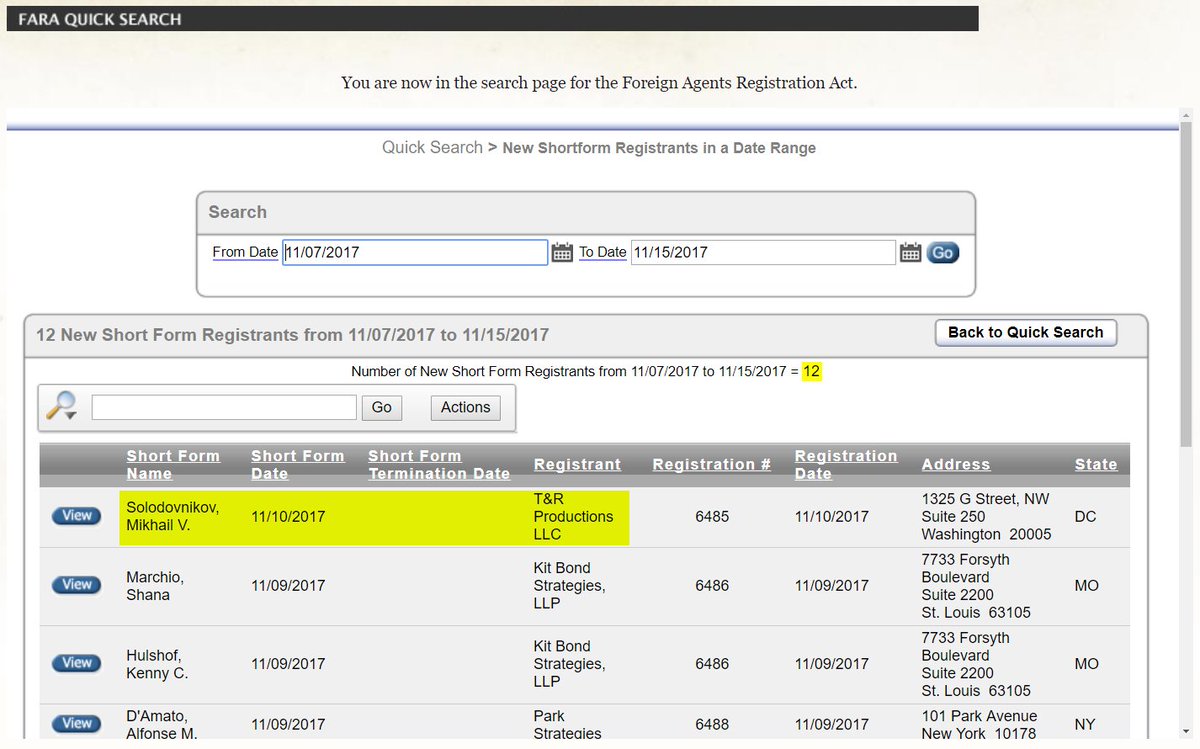The width and height of the screenshot is (1200, 749).
Task: Click Park Strategies registrant cell
Action: coord(568,724)
